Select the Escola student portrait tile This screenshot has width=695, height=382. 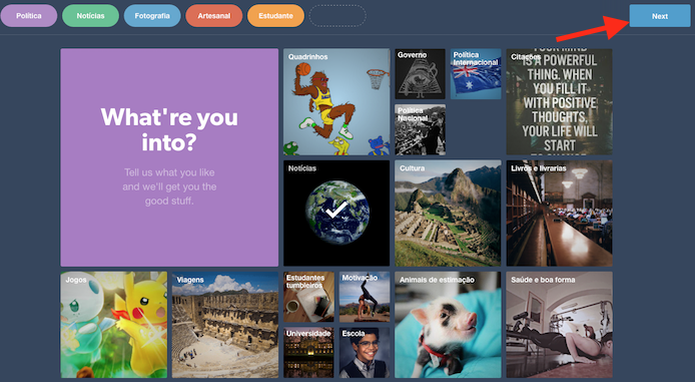(364, 353)
